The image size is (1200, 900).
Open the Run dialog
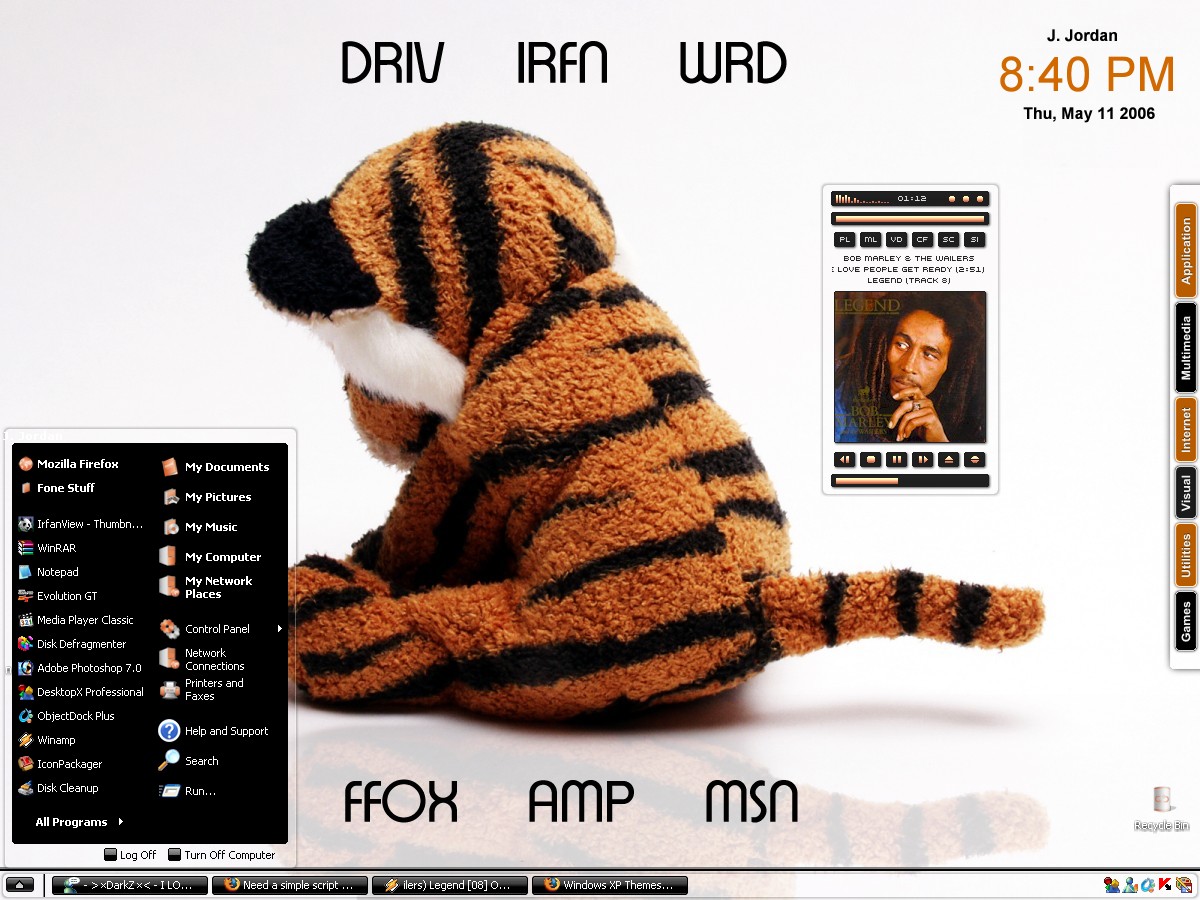(x=187, y=791)
